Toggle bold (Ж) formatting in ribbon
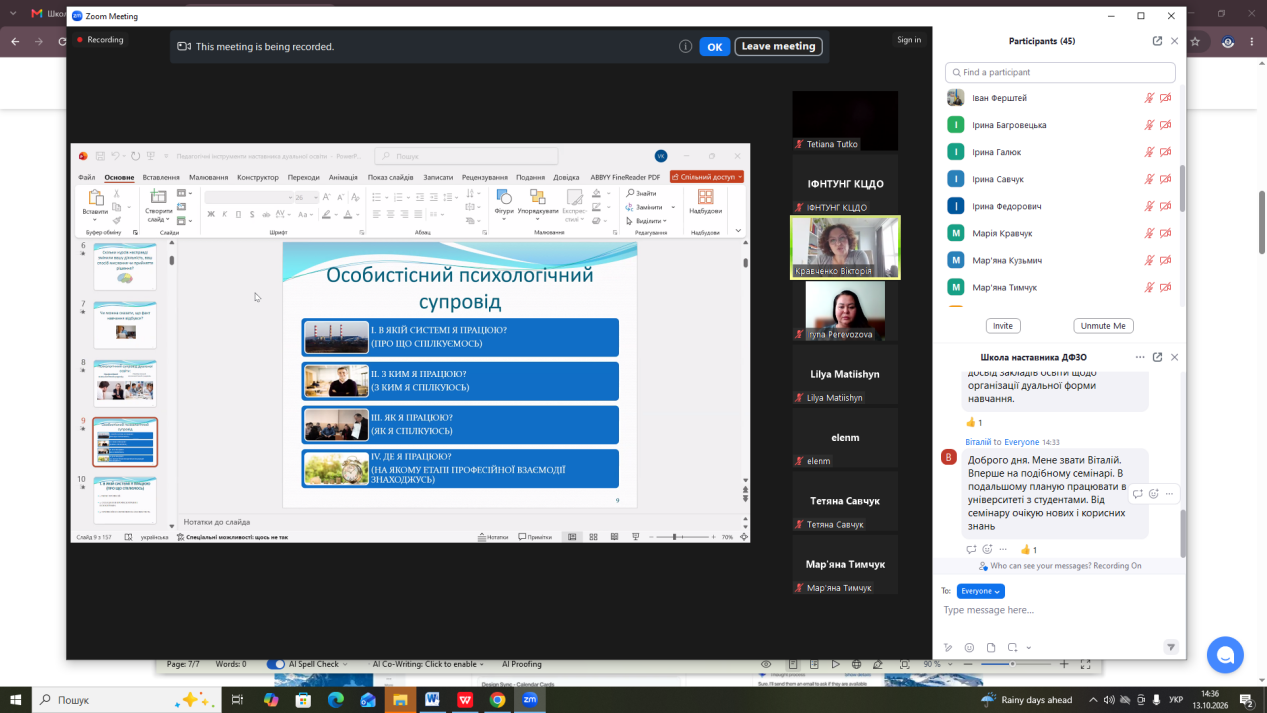The width and height of the screenshot is (1267, 713). tap(211, 214)
